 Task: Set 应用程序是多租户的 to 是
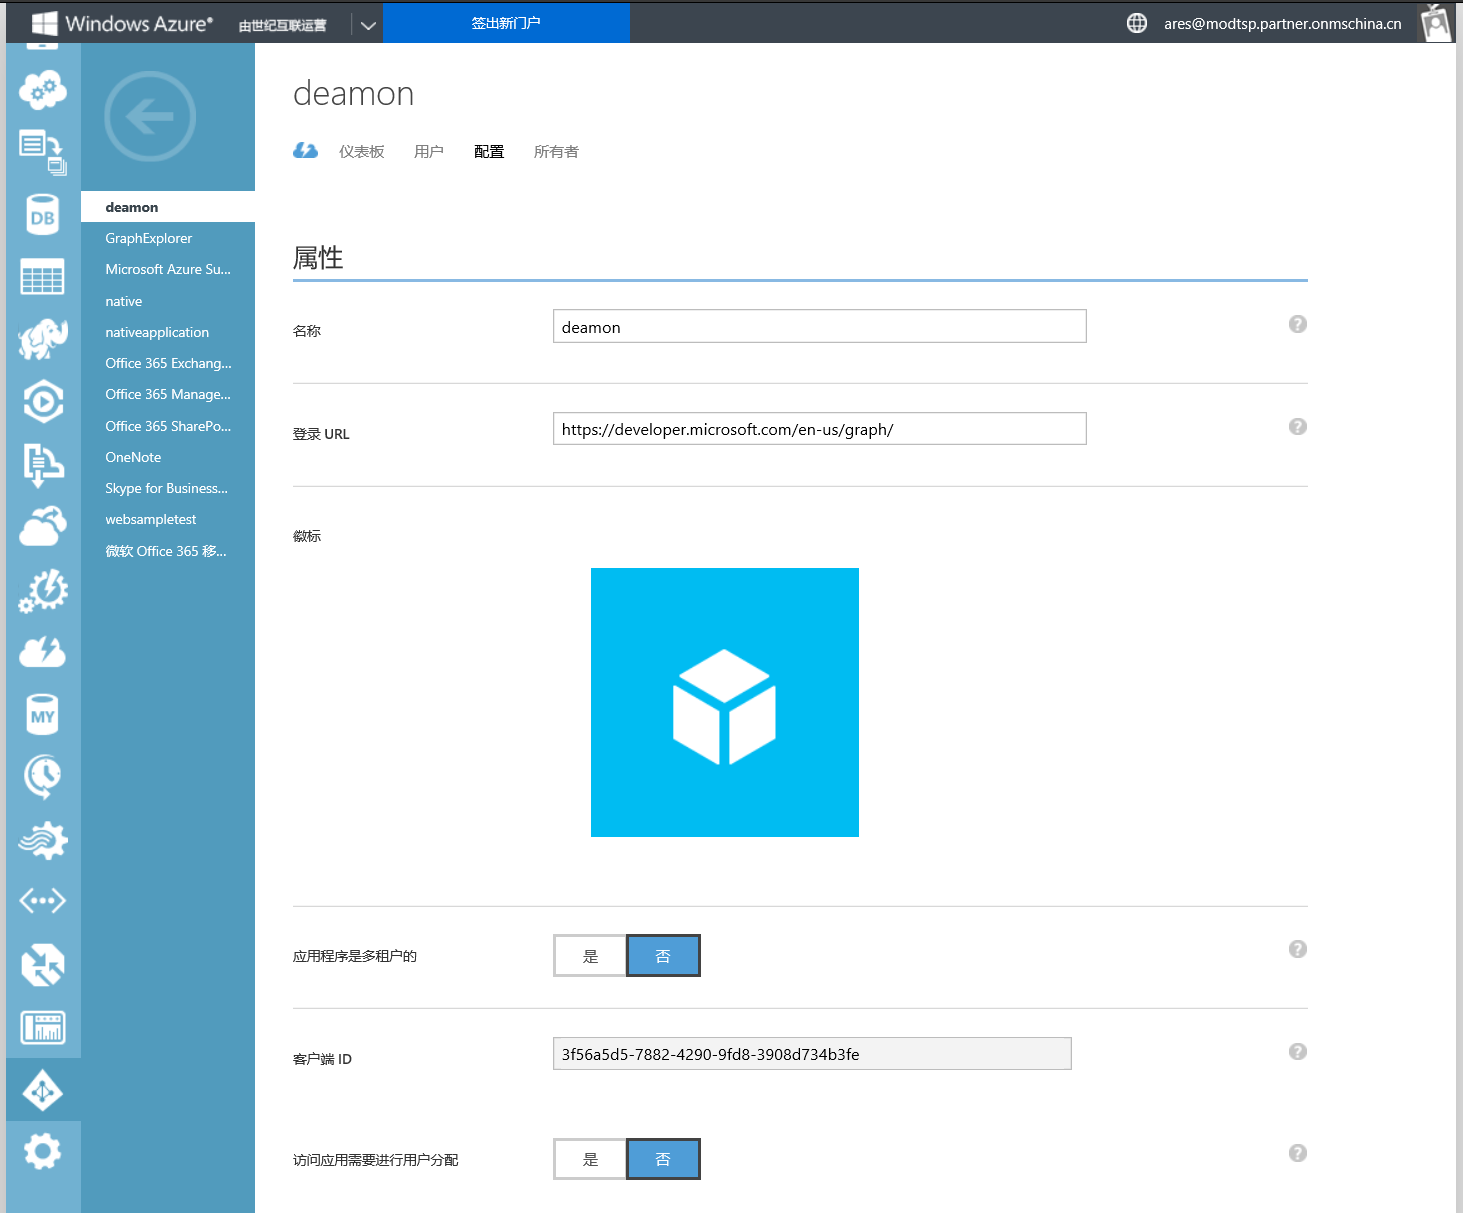pyautogui.click(x=589, y=955)
